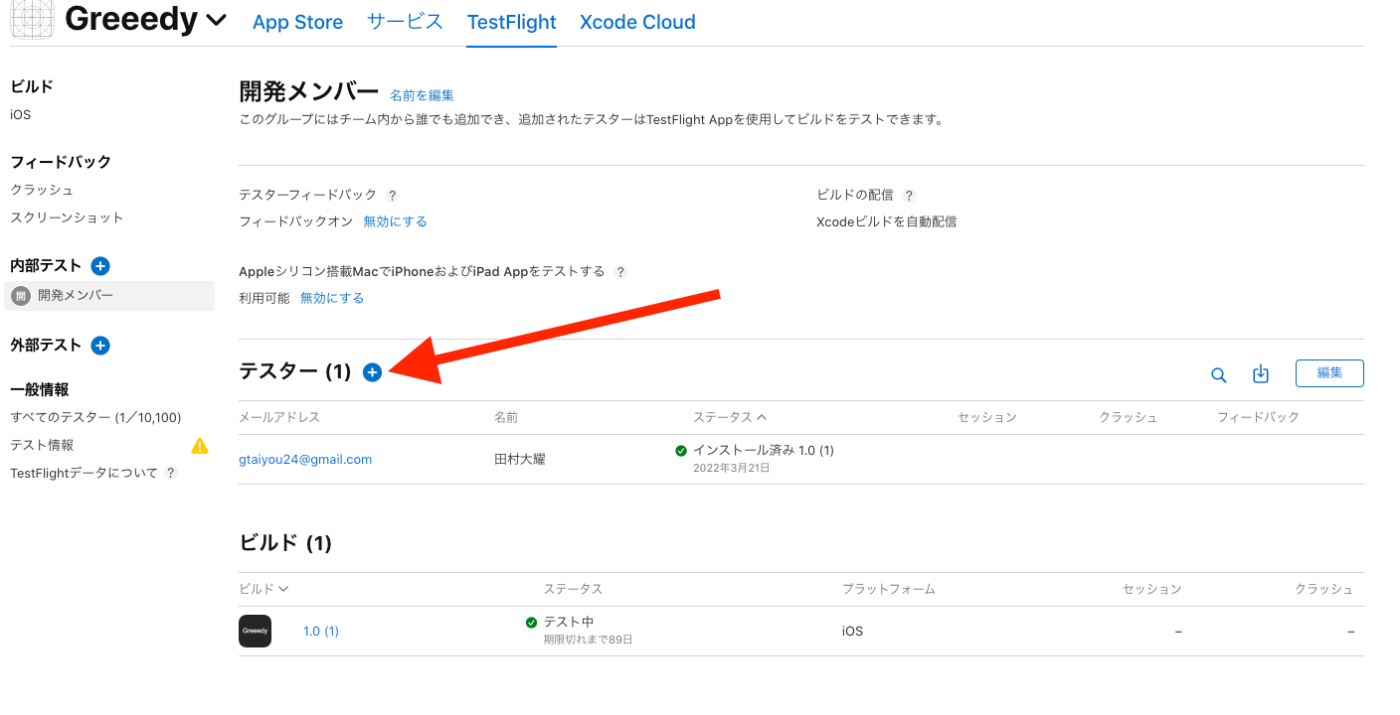Open スクリーンショット feedback in sidebar

click(67, 218)
